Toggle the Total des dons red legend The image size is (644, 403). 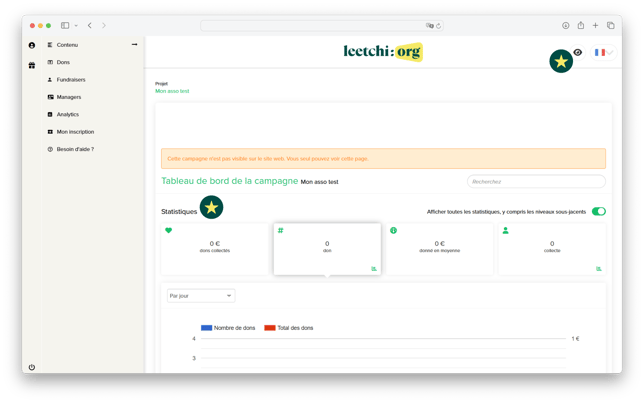click(x=289, y=328)
